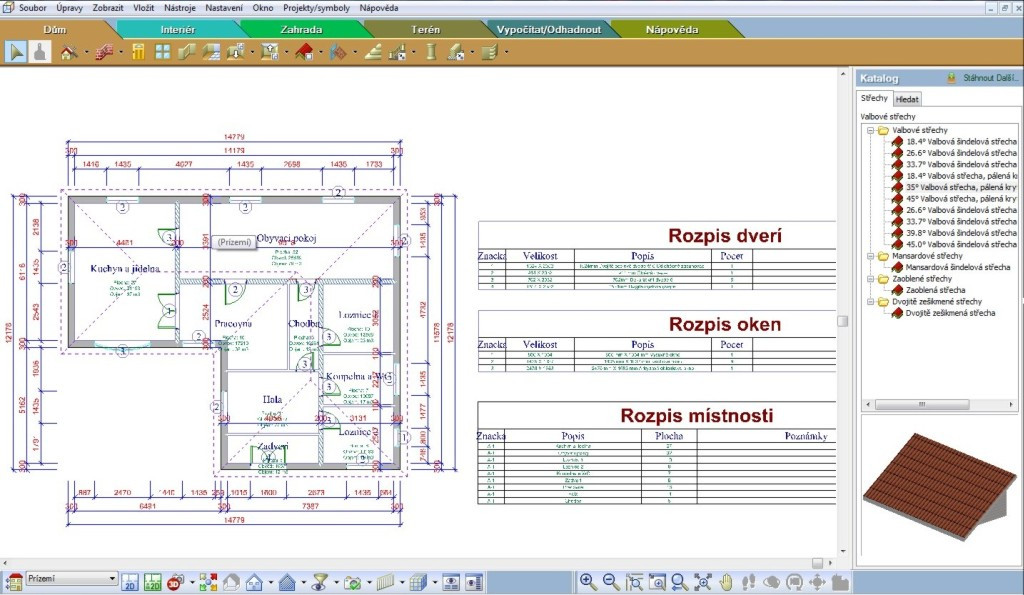Select 35° Valbová střecha pálená item
Viewport: 1024px width, 595px height.
click(x=961, y=187)
